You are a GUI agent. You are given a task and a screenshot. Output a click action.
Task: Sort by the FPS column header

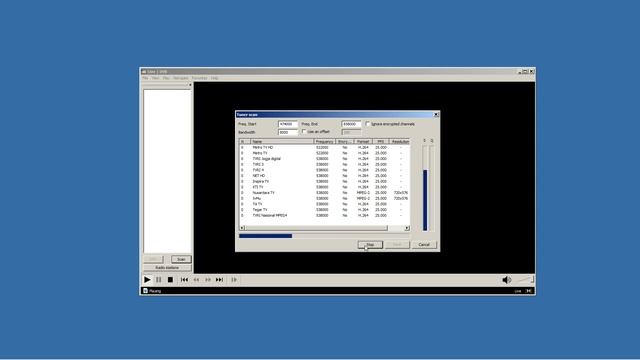381,141
